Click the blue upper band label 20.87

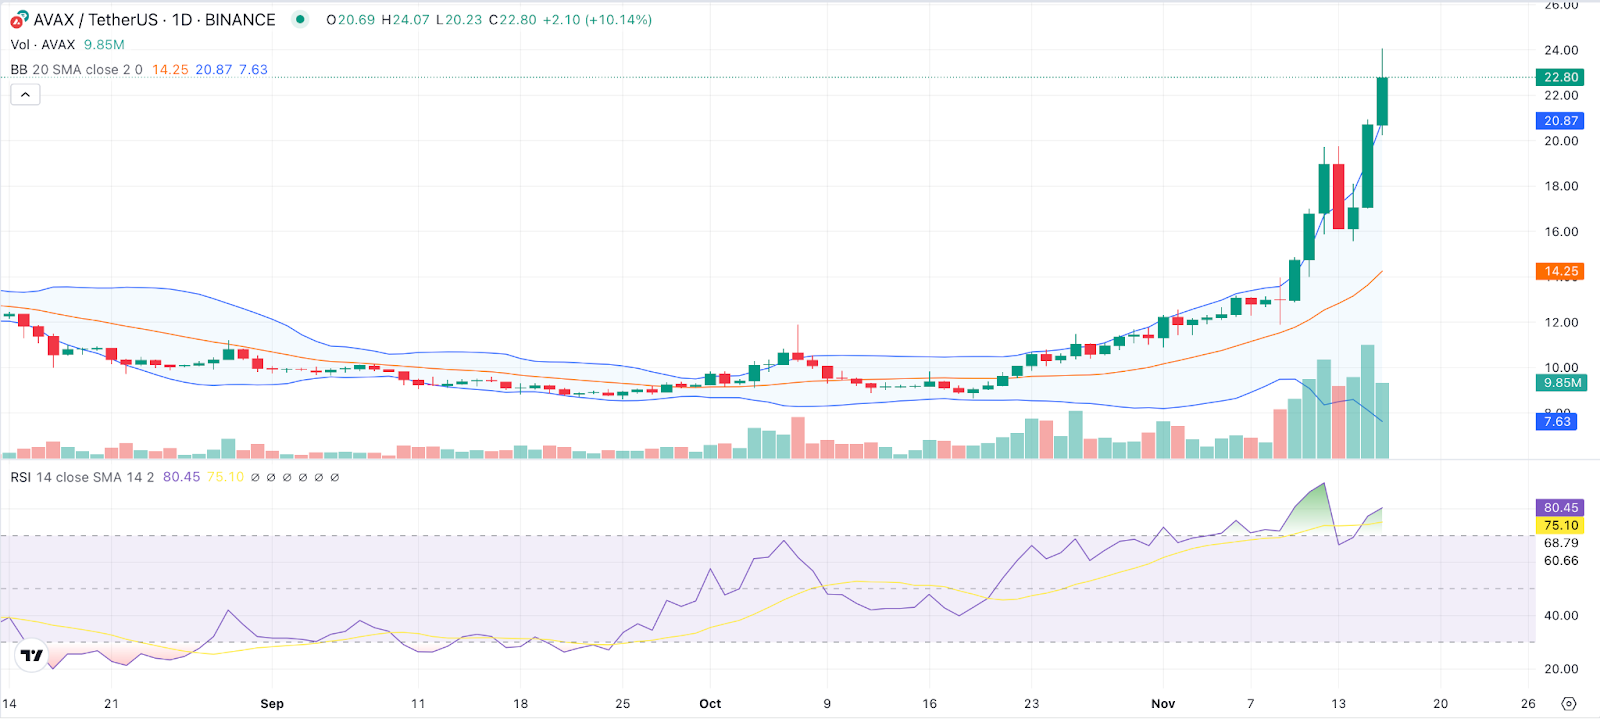click(x=1560, y=120)
